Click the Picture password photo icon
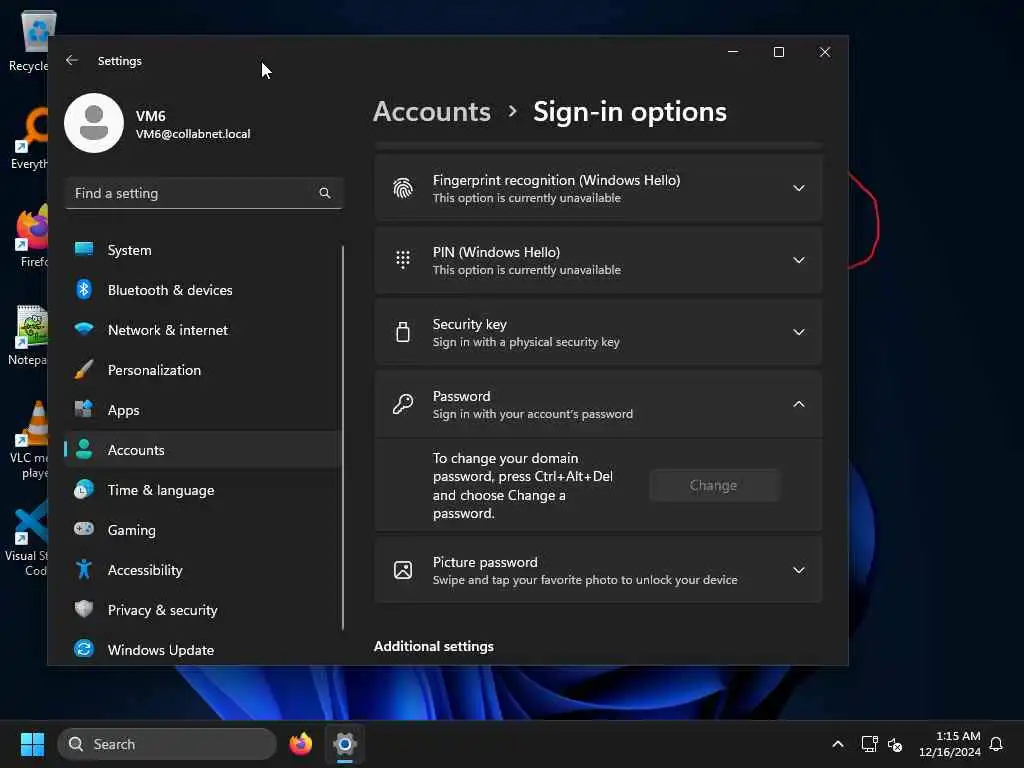Image resolution: width=1024 pixels, height=768 pixels. click(403, 569)
